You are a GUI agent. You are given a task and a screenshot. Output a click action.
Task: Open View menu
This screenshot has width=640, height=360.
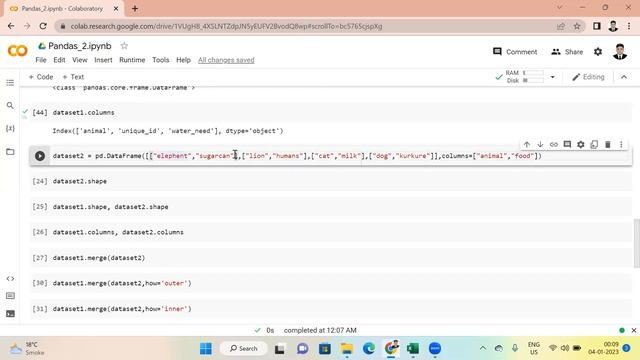(x=80, y=60)
